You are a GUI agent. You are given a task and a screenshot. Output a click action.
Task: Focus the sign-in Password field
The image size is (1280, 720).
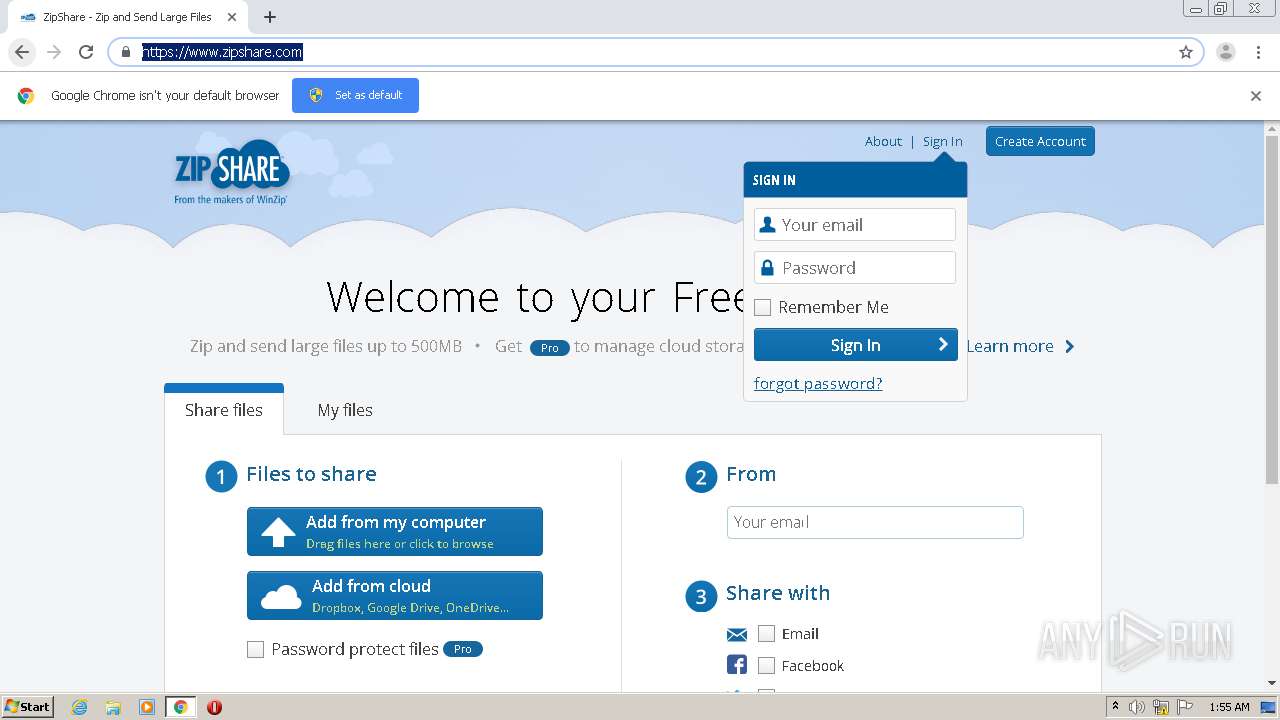pos(855,268)
